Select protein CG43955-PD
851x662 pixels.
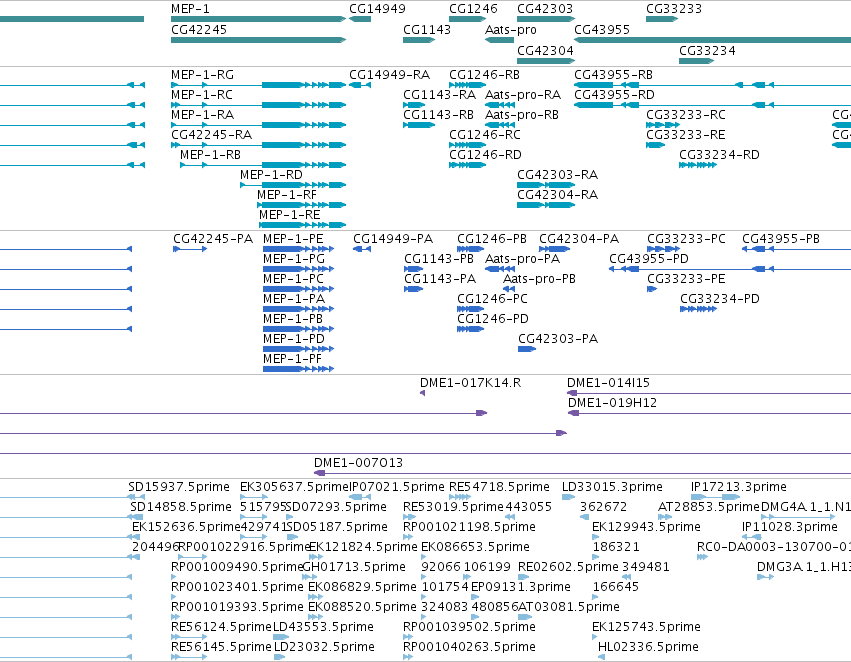click(730, 269)
